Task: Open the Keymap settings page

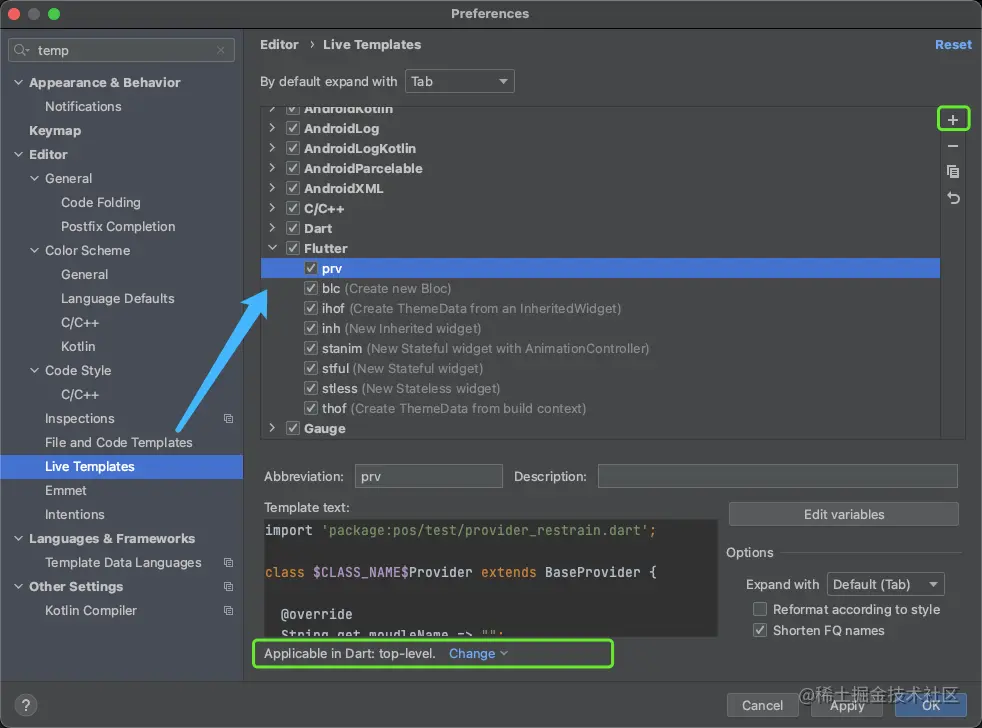Action: (55, 130)
